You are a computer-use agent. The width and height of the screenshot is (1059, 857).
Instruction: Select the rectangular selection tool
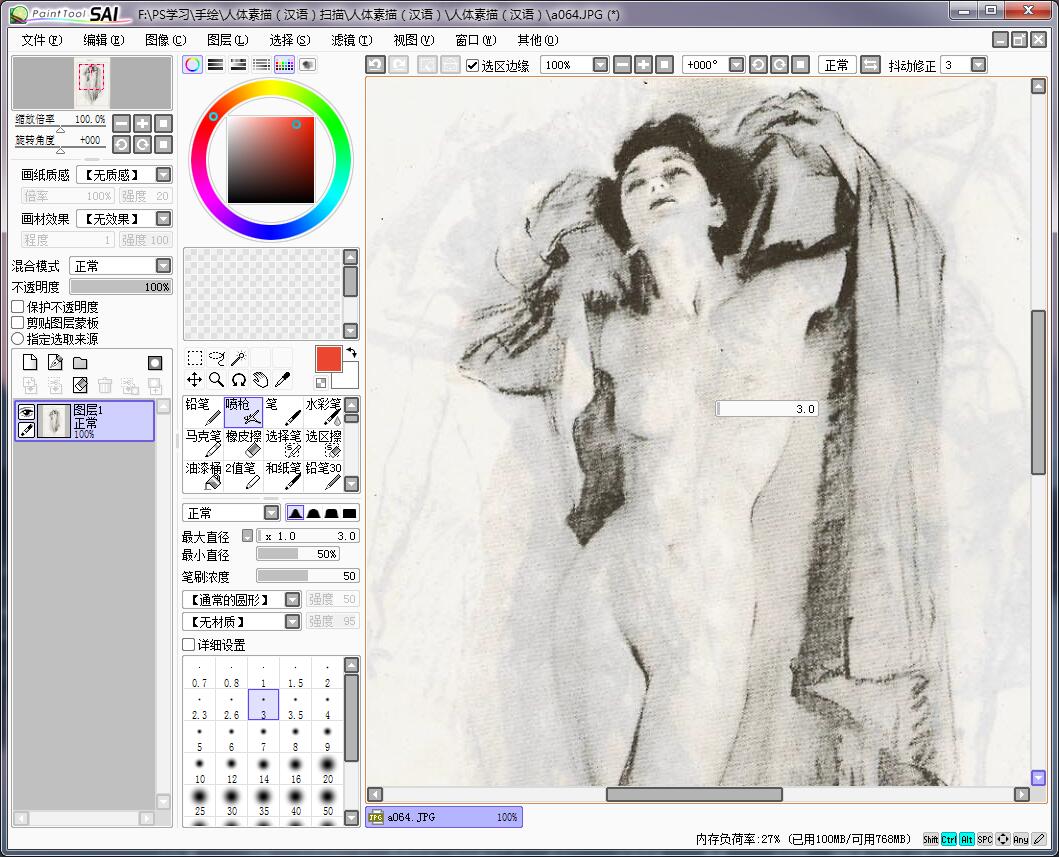(x=195, y=357)
